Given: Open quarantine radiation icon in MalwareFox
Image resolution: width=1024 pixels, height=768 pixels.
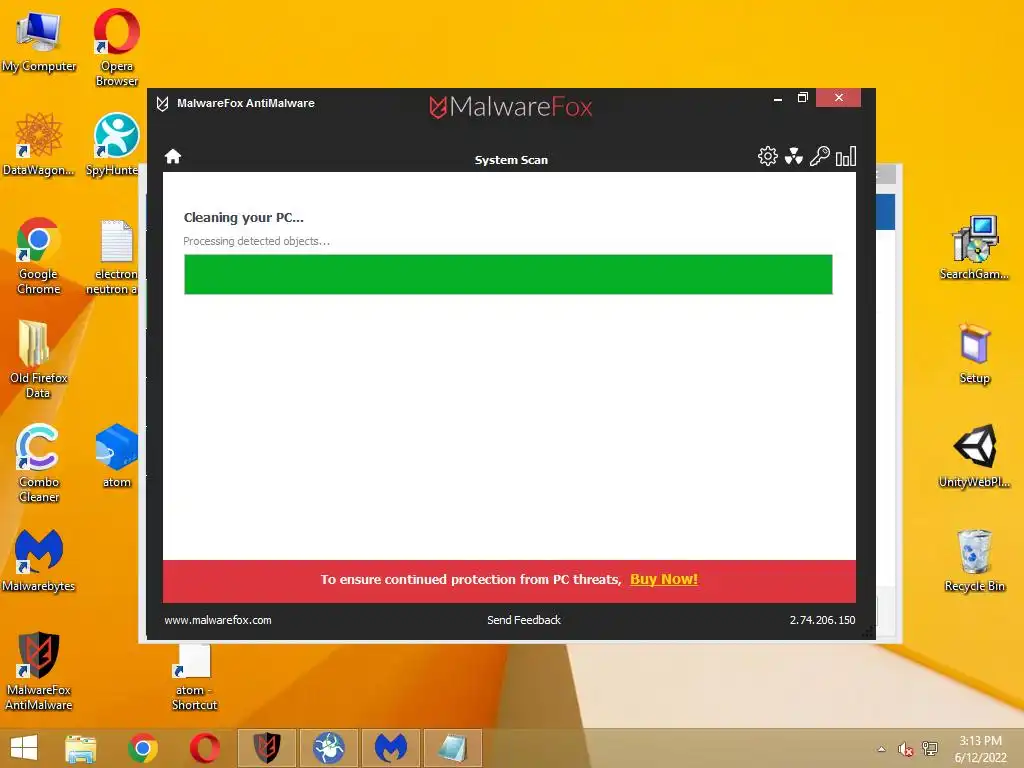Looking at the screenshot, I should (x=793, y=156).
